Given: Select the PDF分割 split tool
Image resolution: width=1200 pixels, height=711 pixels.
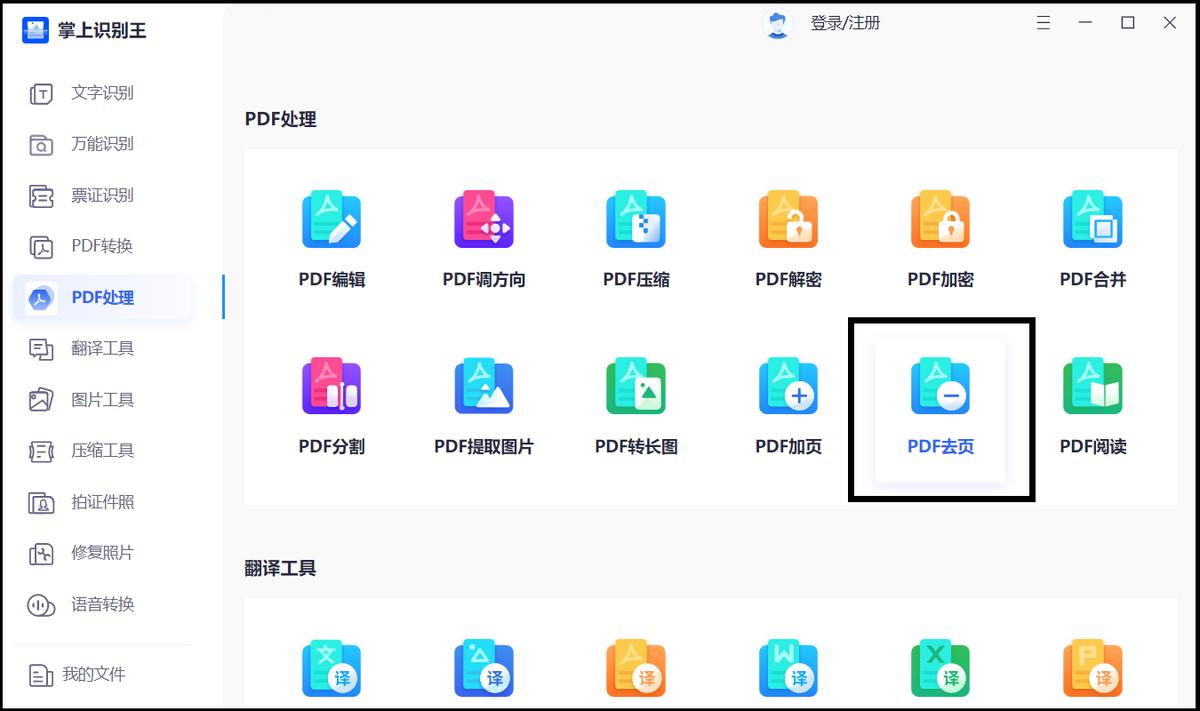Looking at the screenshot, I should (331, 400).
